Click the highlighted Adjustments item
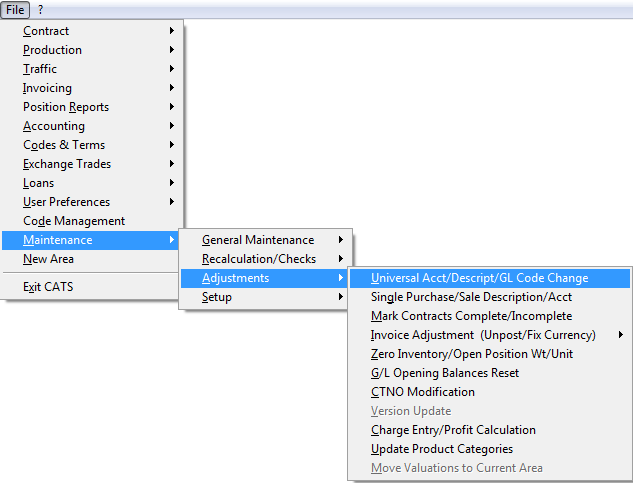The height and width of the screenshot is (483, 633). pos(264,278)
